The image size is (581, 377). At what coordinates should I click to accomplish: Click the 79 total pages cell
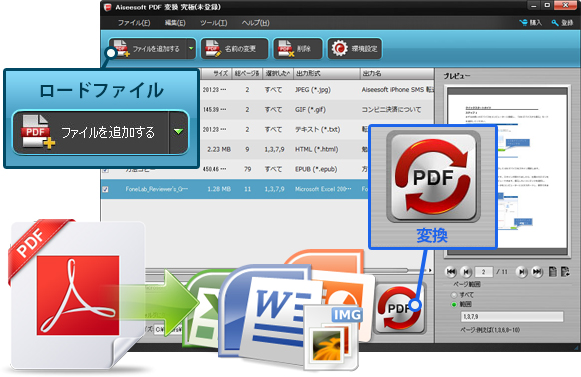(248, 169)
